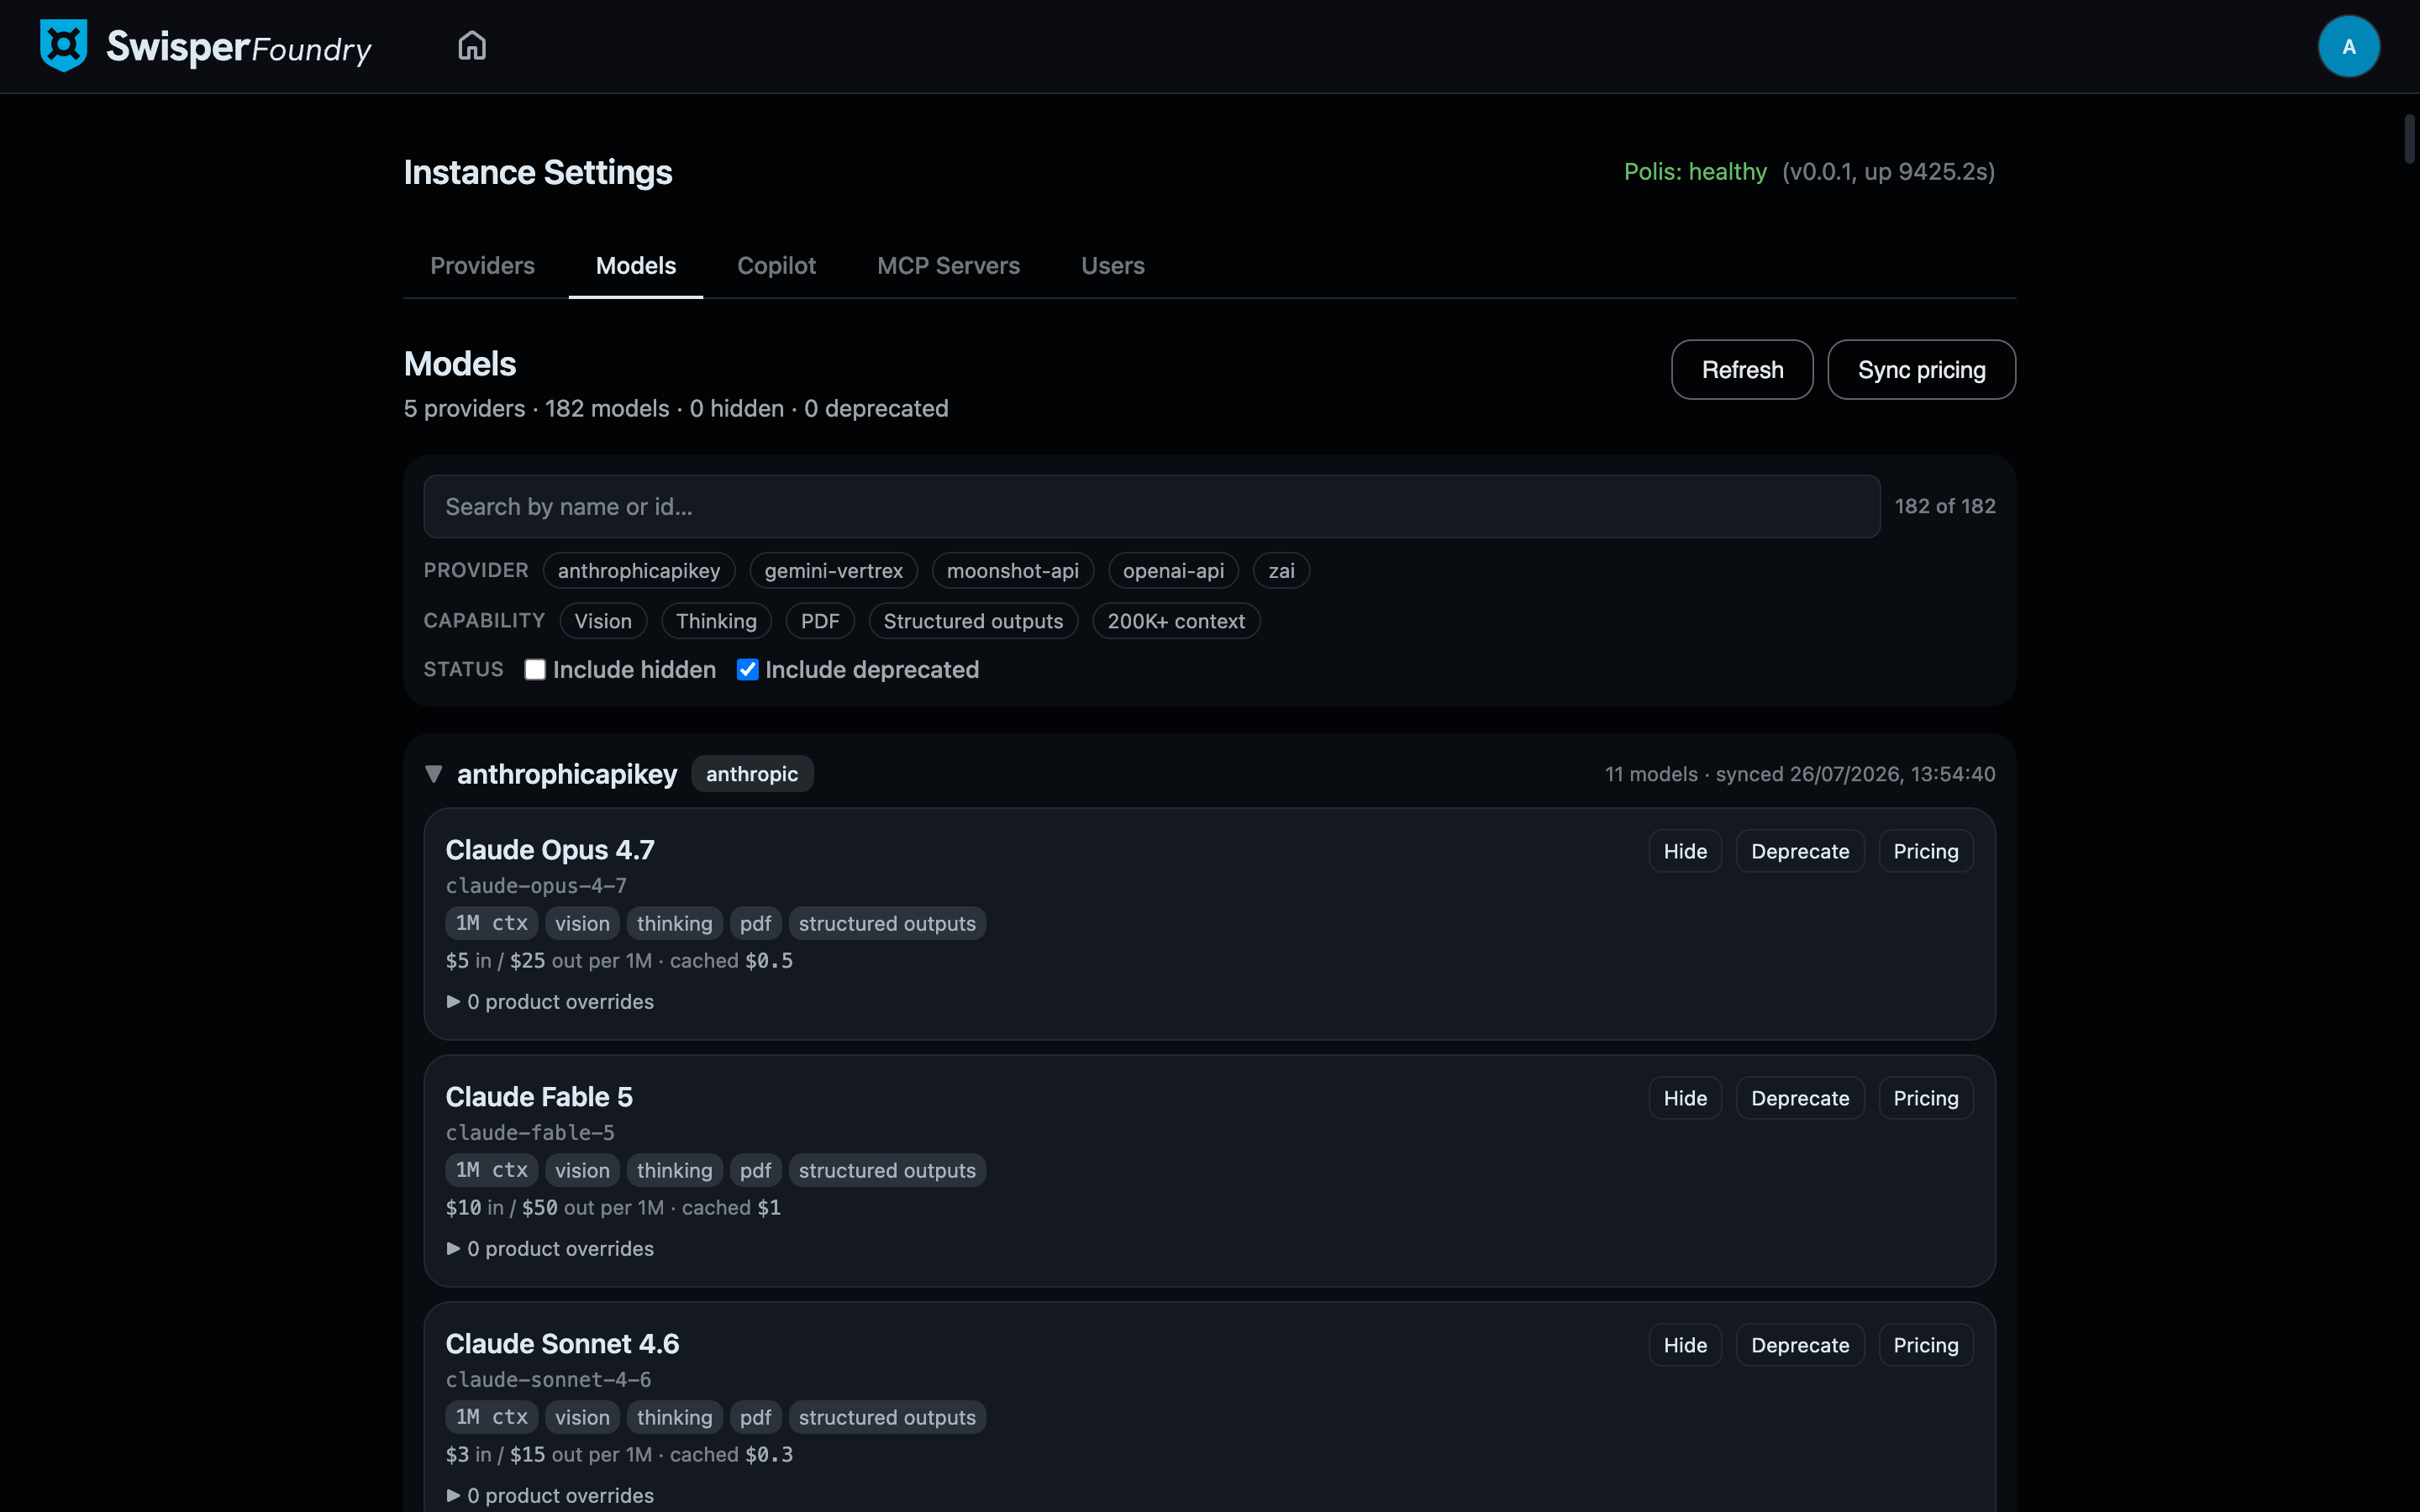Click the Claude Fable 5 title

pyautogui.click(x=539, y=1097)
